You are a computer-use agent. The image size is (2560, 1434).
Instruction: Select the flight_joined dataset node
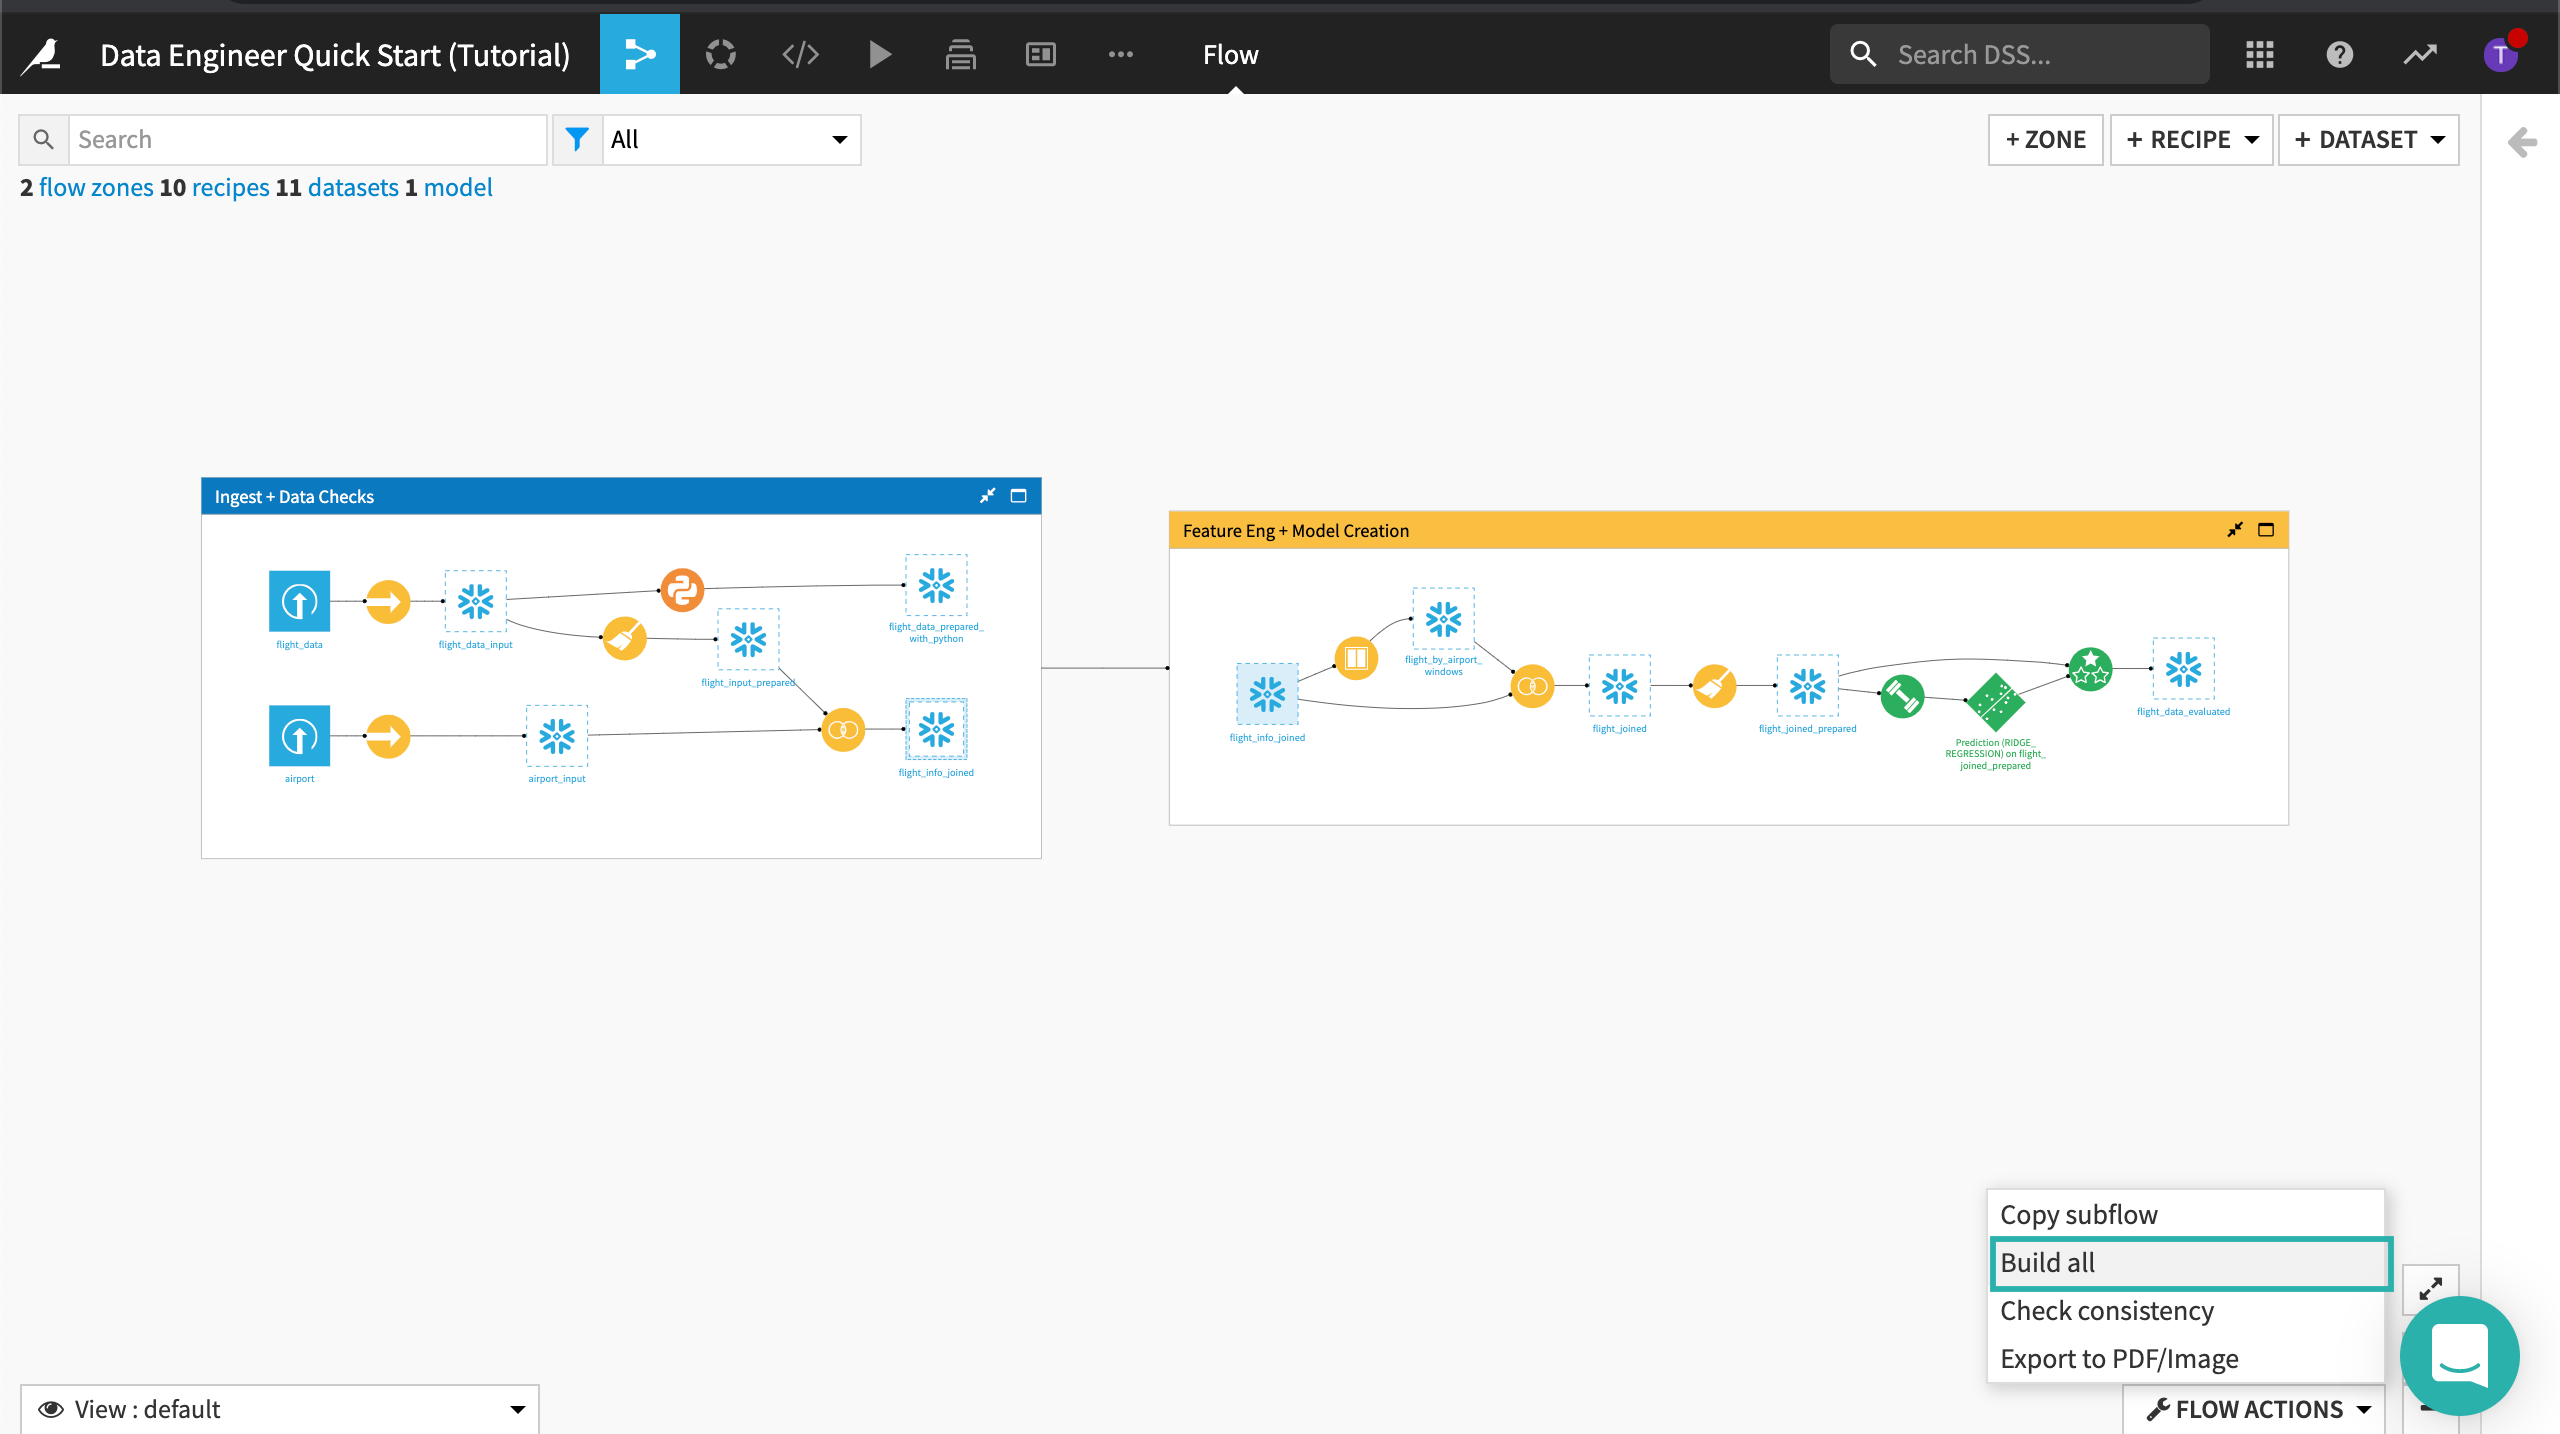(x=1619, y=686)
